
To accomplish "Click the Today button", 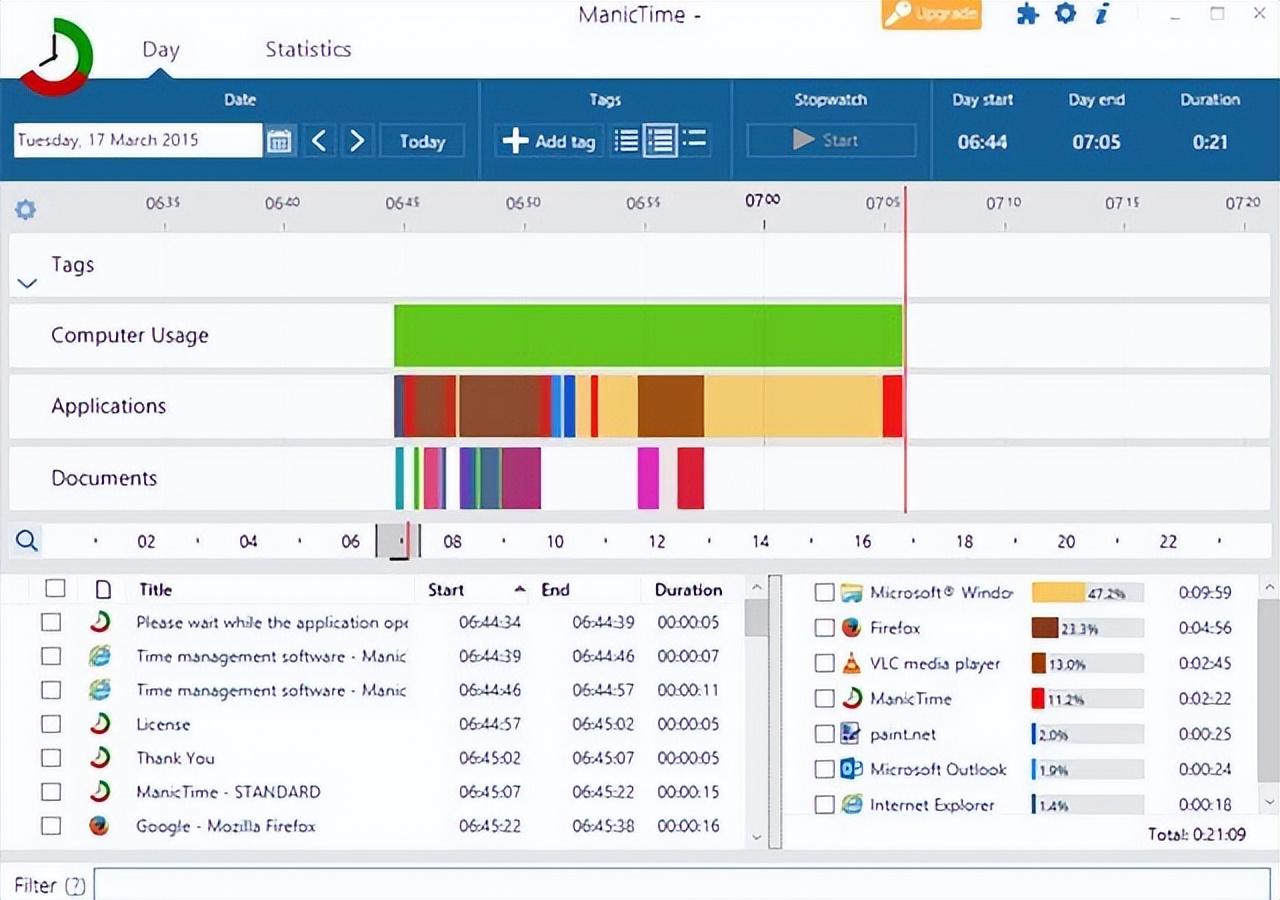I will (422, 141).
